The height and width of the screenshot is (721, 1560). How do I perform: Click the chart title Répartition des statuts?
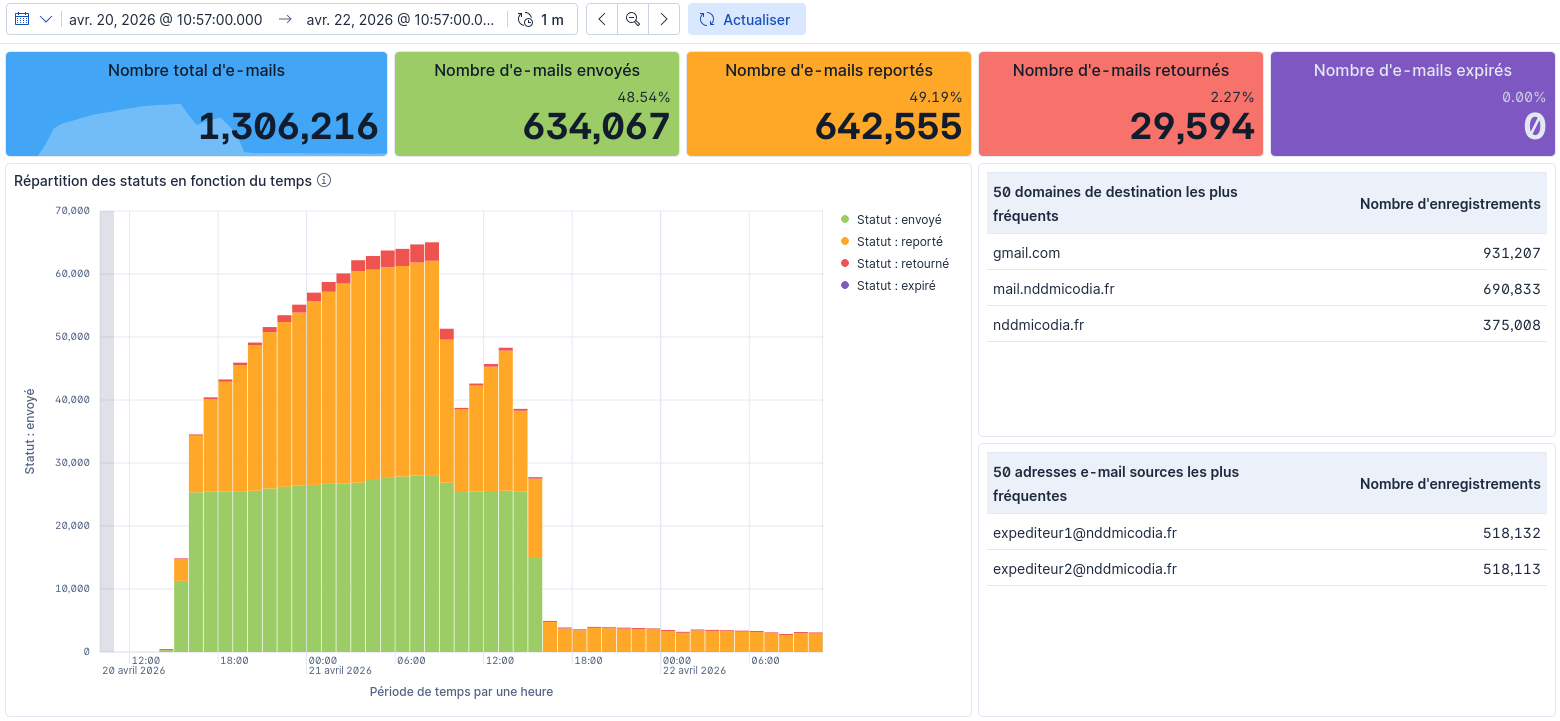(x=163, y=181)
